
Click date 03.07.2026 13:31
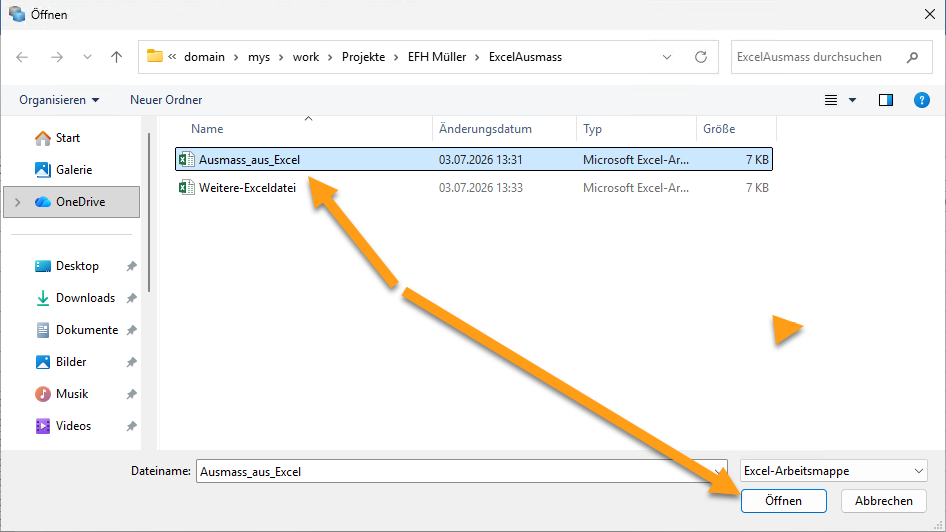click(481, 160)
